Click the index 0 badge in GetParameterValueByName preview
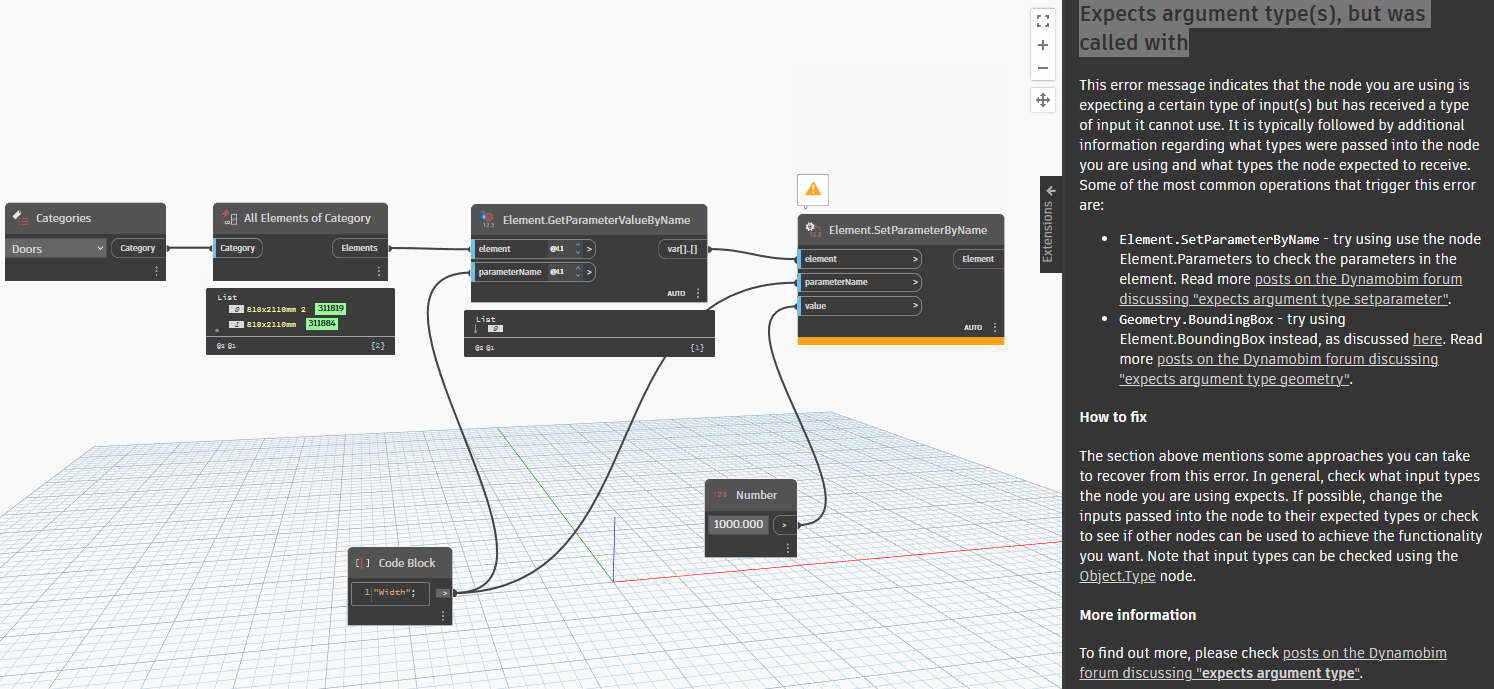The width and height of the screenshot is (1494, 689). [496, 328]
